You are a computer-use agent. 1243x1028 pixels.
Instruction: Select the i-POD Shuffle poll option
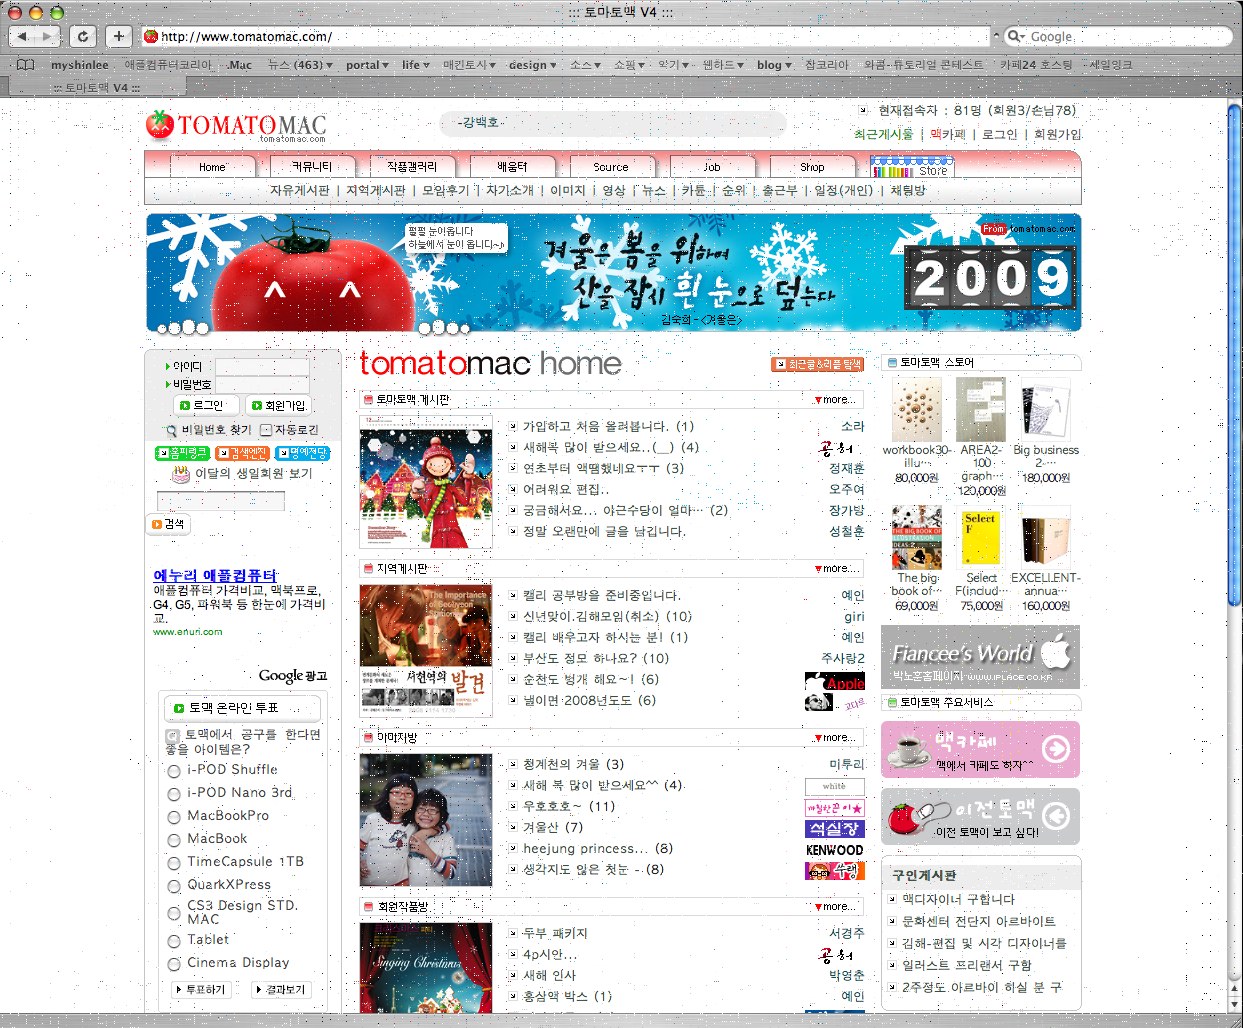click(x=174, y=771)
